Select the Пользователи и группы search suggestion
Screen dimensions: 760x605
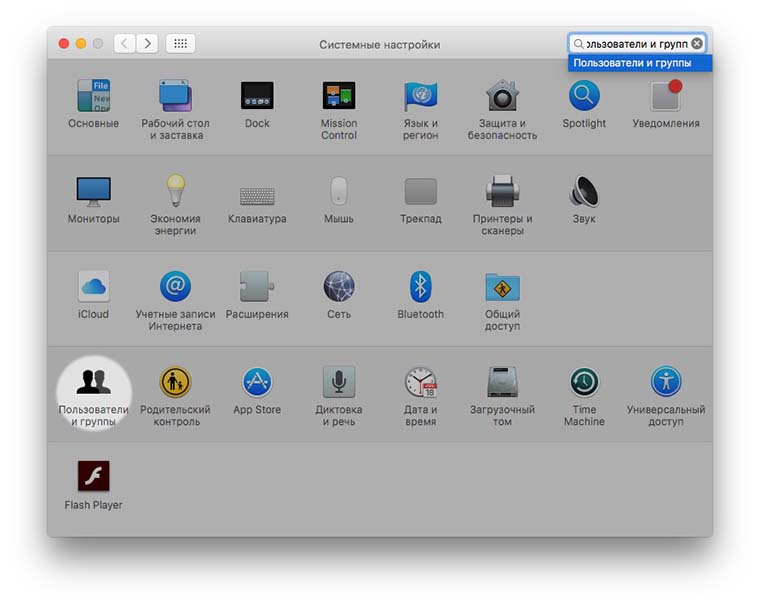640,63
